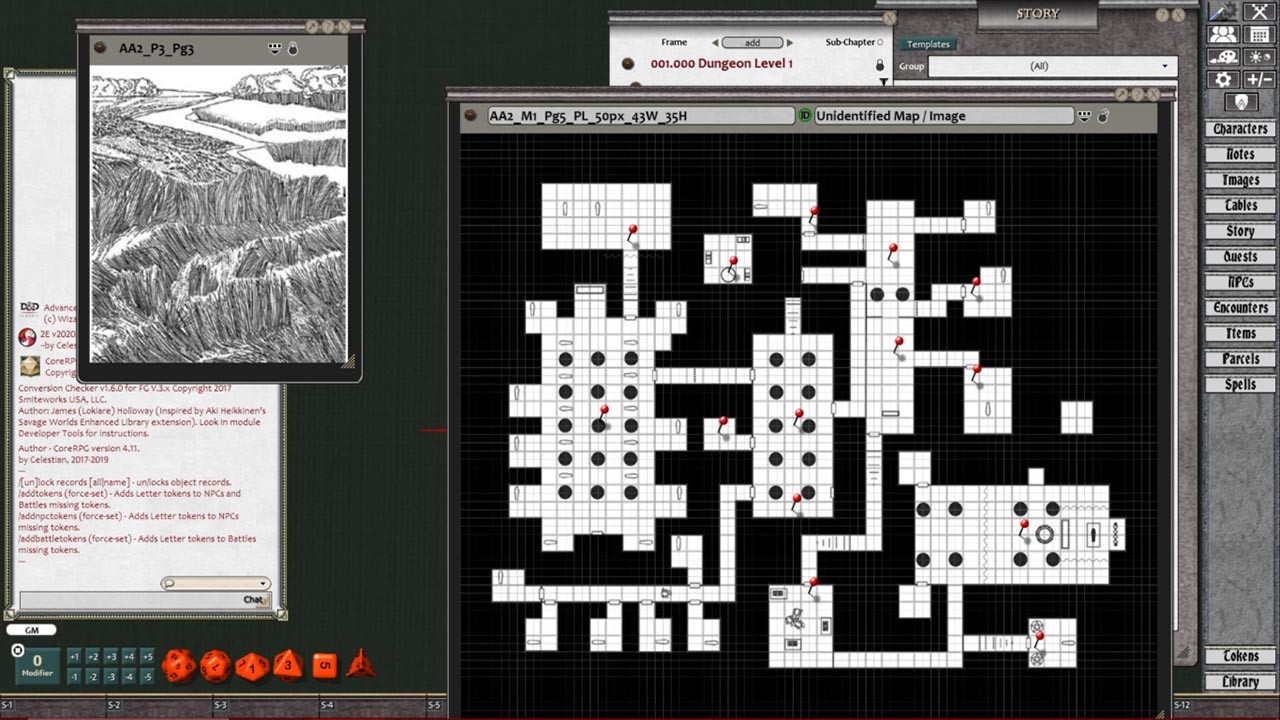Click the frame 'add' button
The height and width of the screenshot is (720, 1280).
(752, 43)
